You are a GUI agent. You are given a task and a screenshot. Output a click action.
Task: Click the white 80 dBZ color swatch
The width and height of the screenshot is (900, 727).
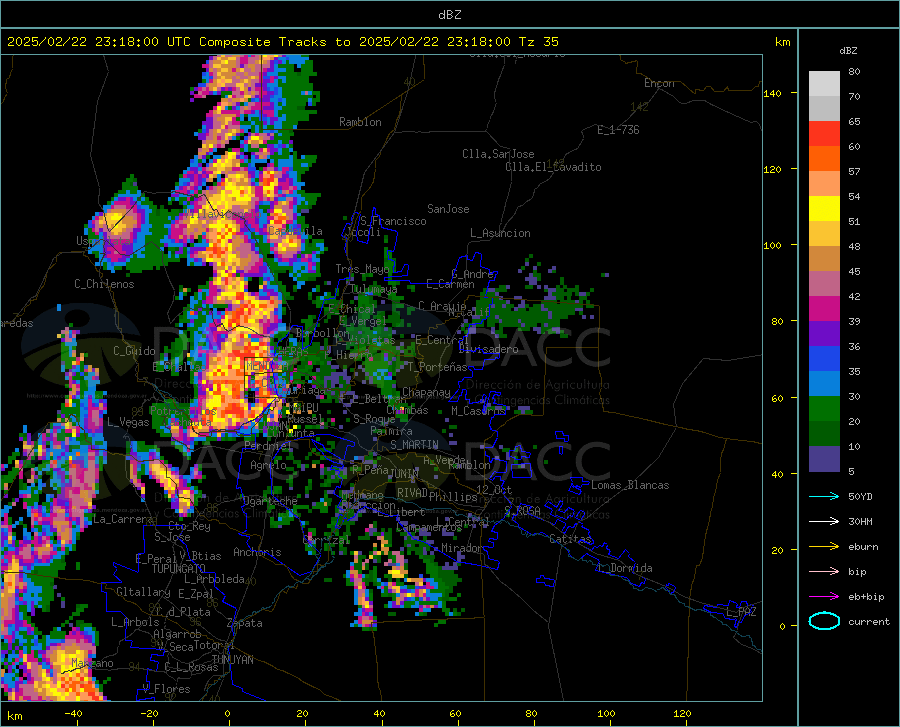[824, 84]
